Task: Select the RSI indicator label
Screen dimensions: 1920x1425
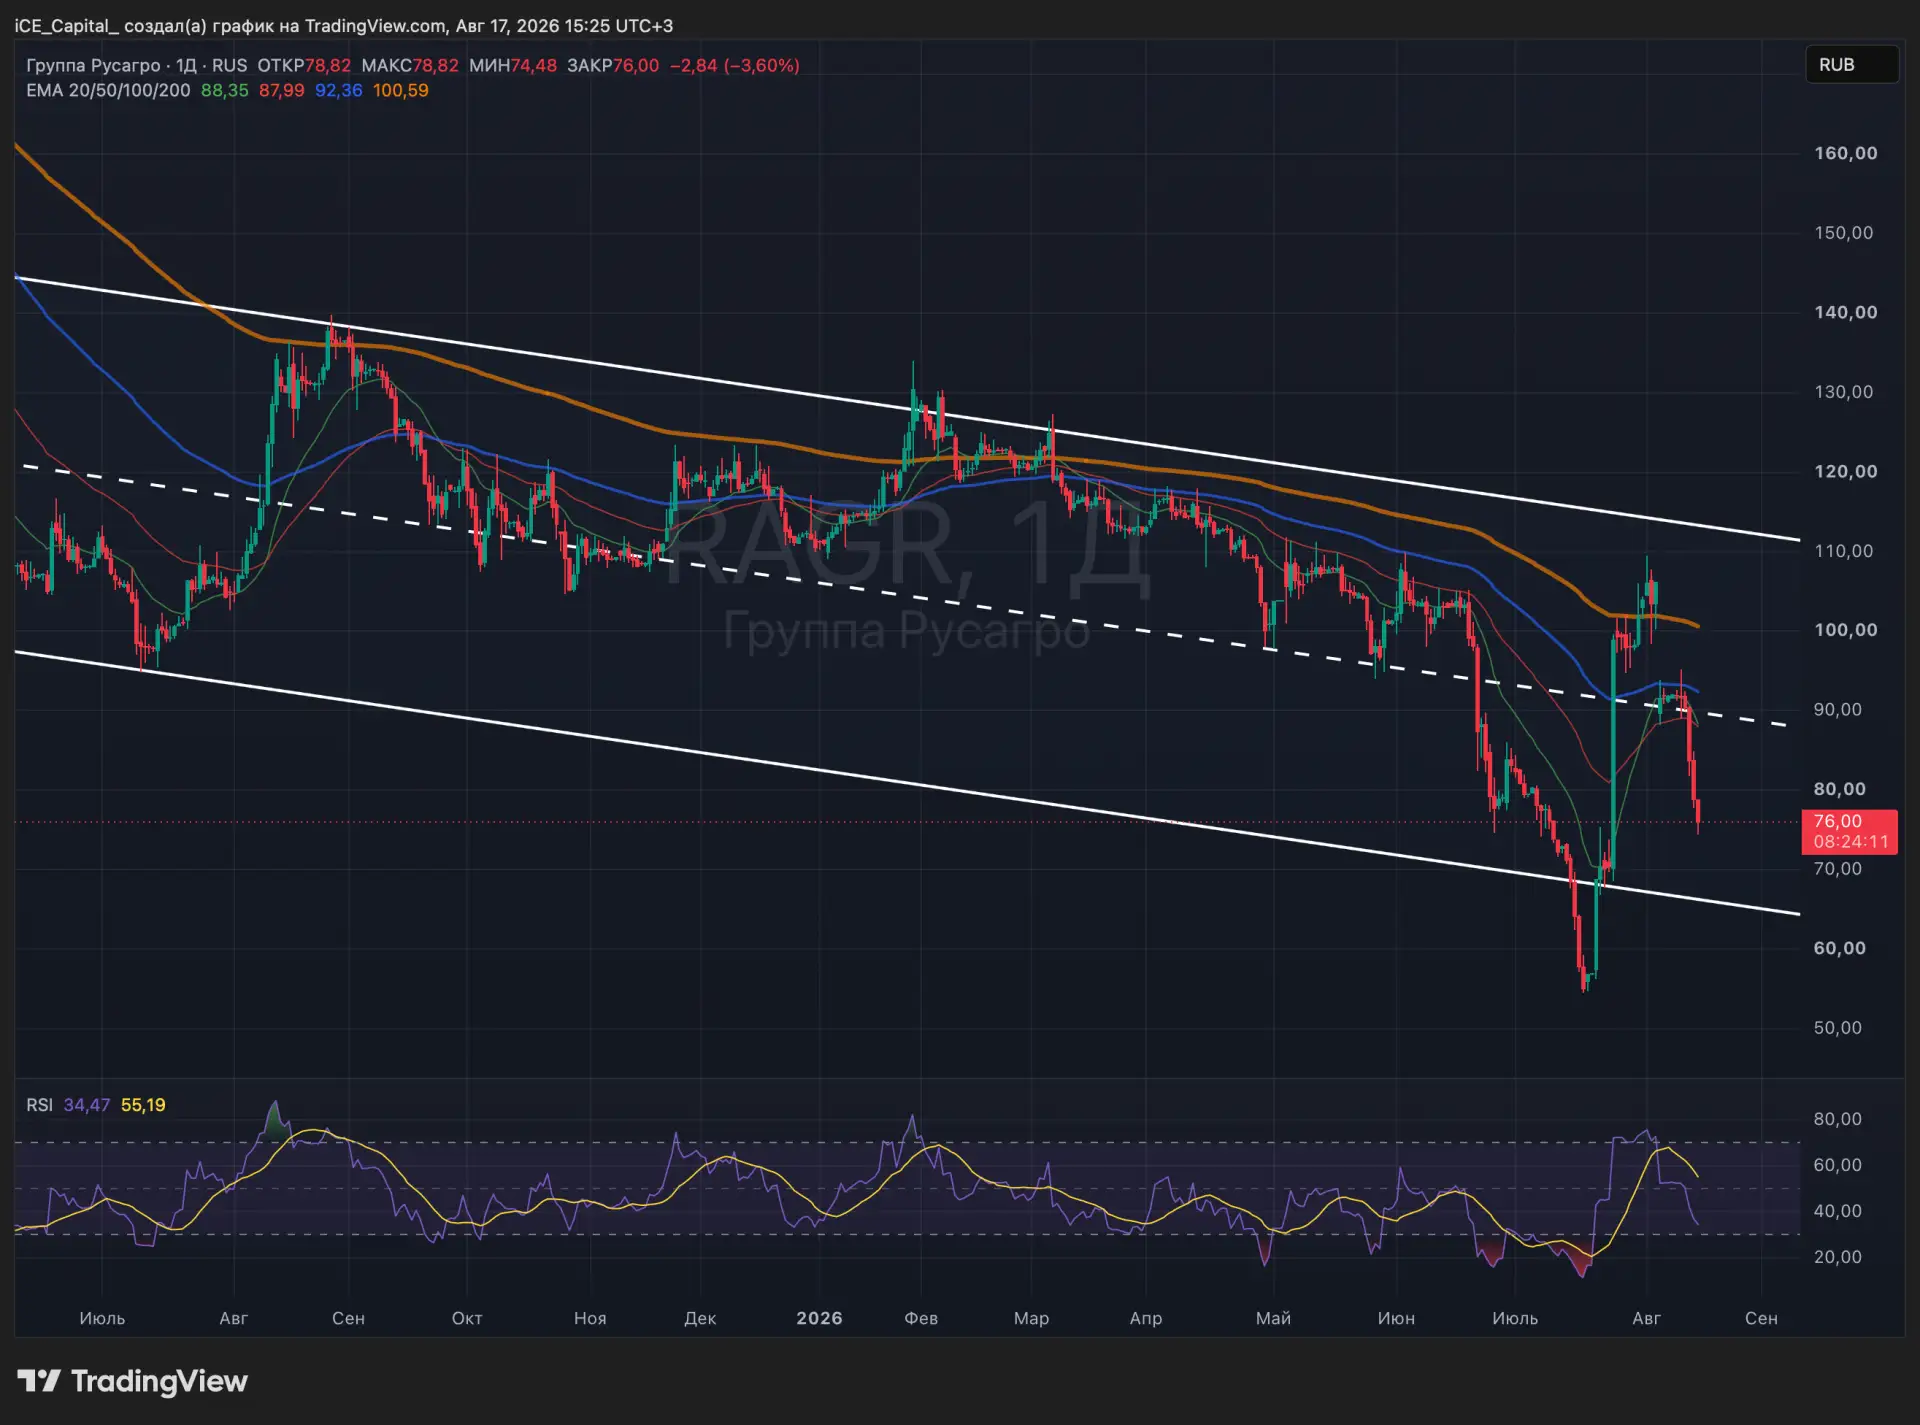Action: [39, 1105]
